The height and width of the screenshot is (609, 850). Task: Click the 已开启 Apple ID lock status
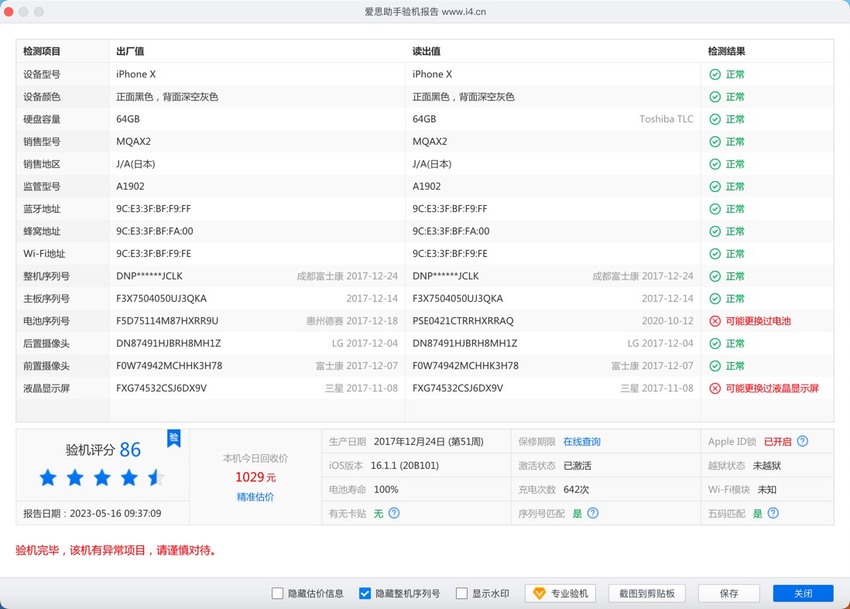[x=777, y=441]
